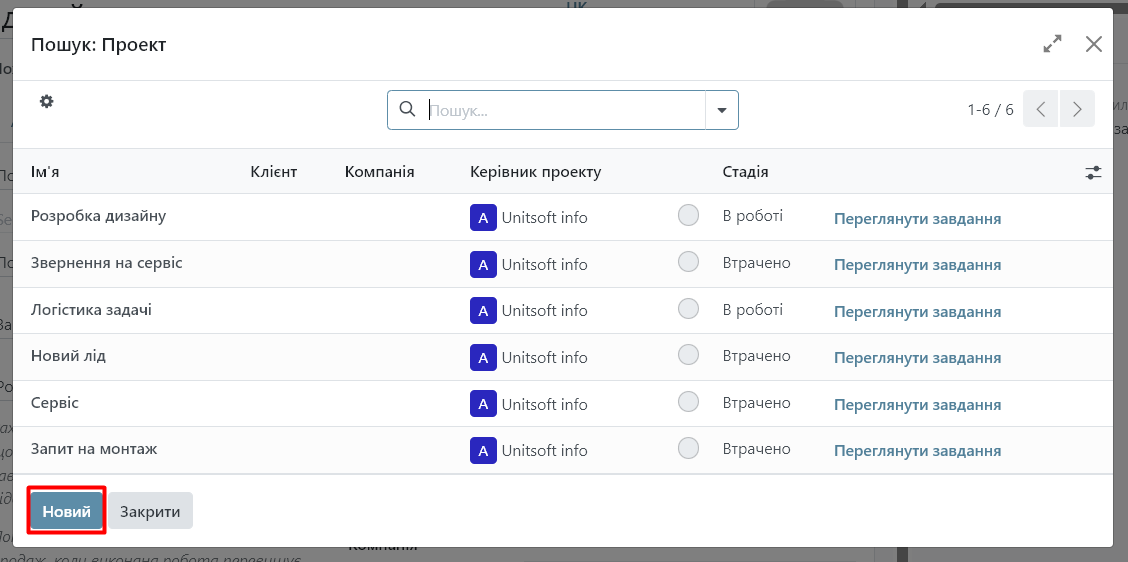Click the settings gear icon

46,102
